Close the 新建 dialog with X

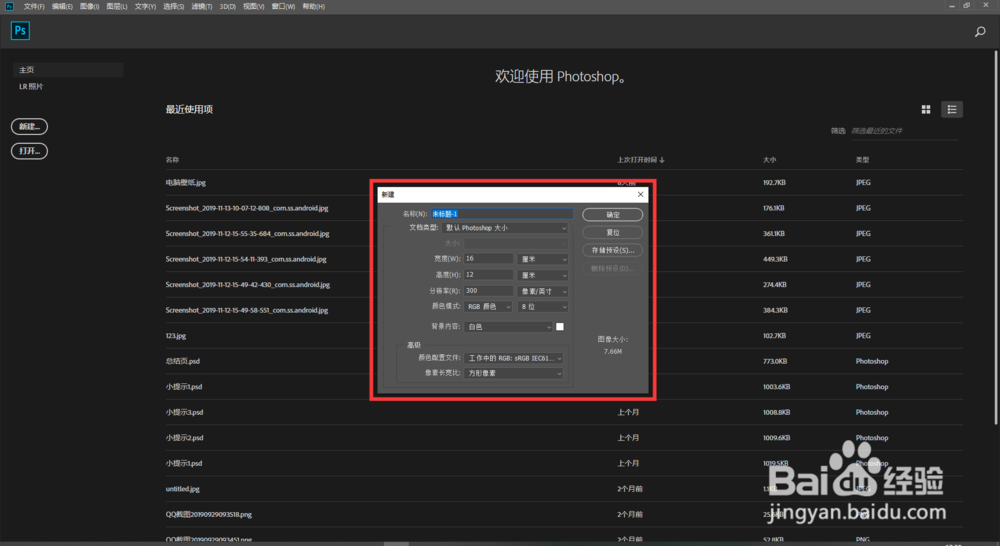click(x=640, y=195)
